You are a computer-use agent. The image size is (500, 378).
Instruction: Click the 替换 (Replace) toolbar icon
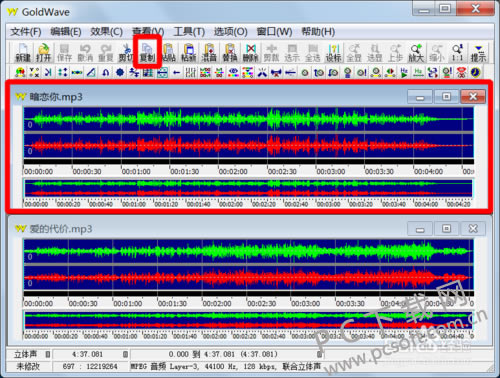click(230, 53)
